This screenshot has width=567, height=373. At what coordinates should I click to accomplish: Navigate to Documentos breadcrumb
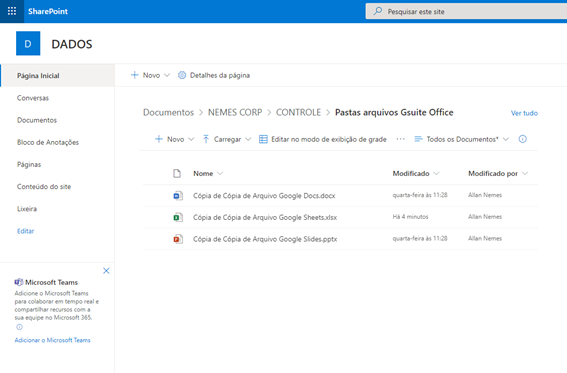click(x=169, y=112)
